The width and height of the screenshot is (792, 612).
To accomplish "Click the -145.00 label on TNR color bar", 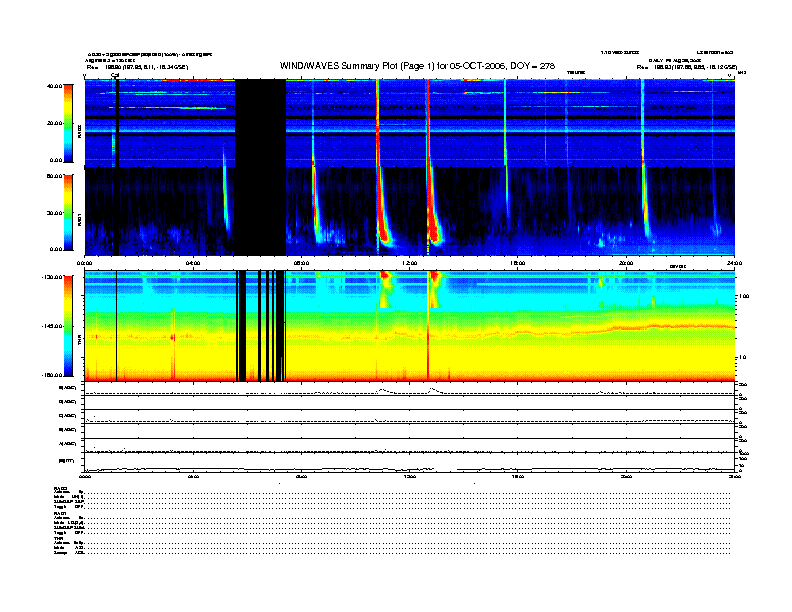I will pos(53,326).
